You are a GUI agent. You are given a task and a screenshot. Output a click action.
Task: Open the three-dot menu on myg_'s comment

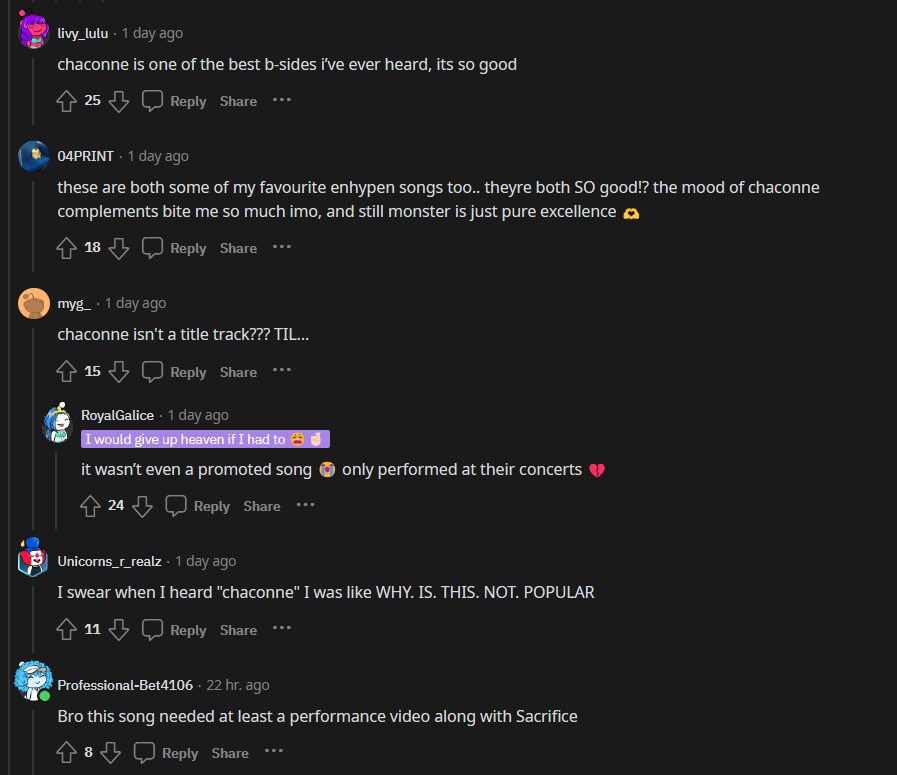282,371
